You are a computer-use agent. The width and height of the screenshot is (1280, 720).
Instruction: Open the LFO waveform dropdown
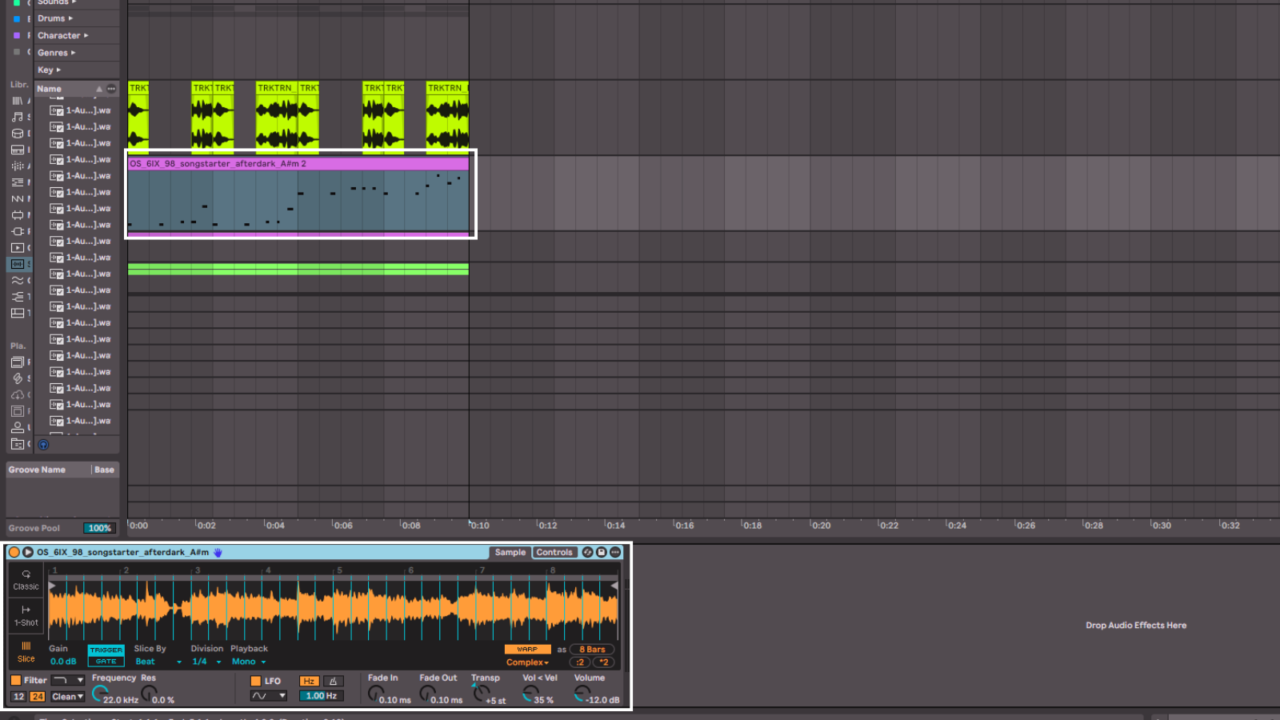268,696
